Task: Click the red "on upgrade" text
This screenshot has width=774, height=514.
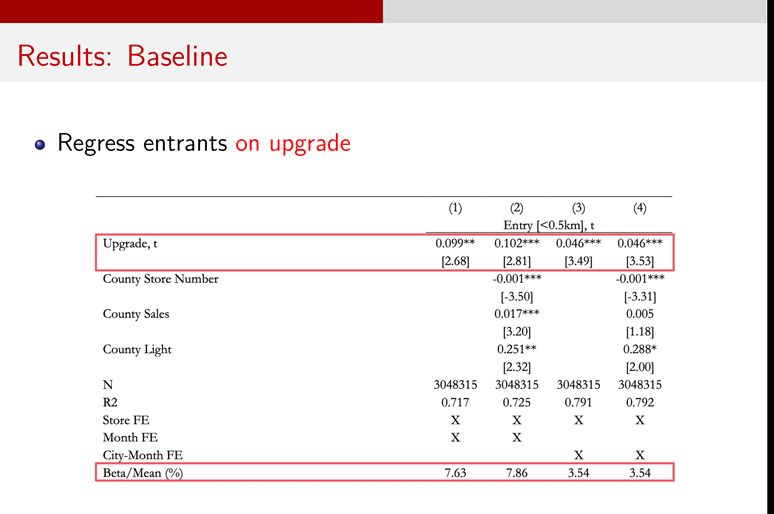Action: tap(293, 143)
